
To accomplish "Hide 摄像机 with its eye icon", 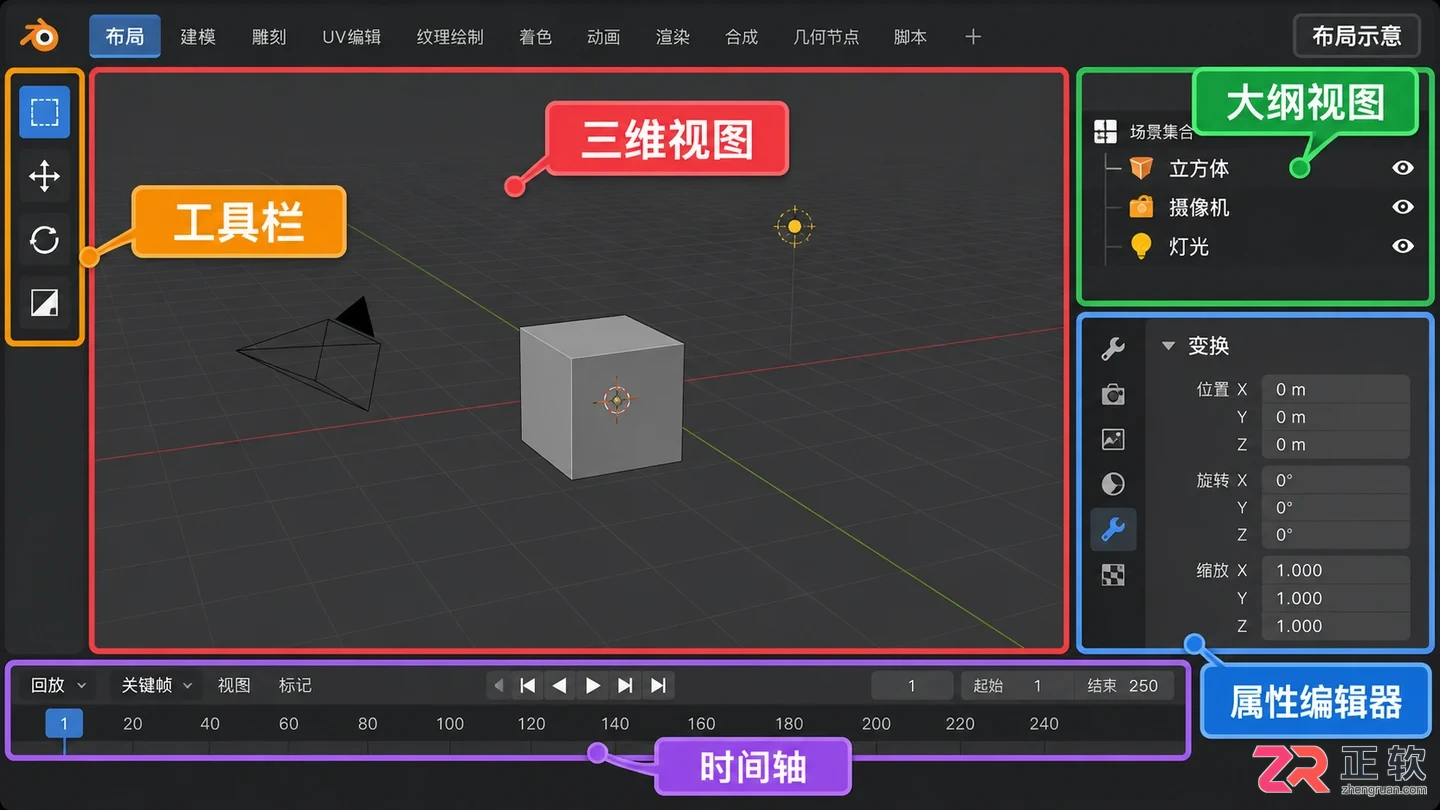I will (1403, 207).
